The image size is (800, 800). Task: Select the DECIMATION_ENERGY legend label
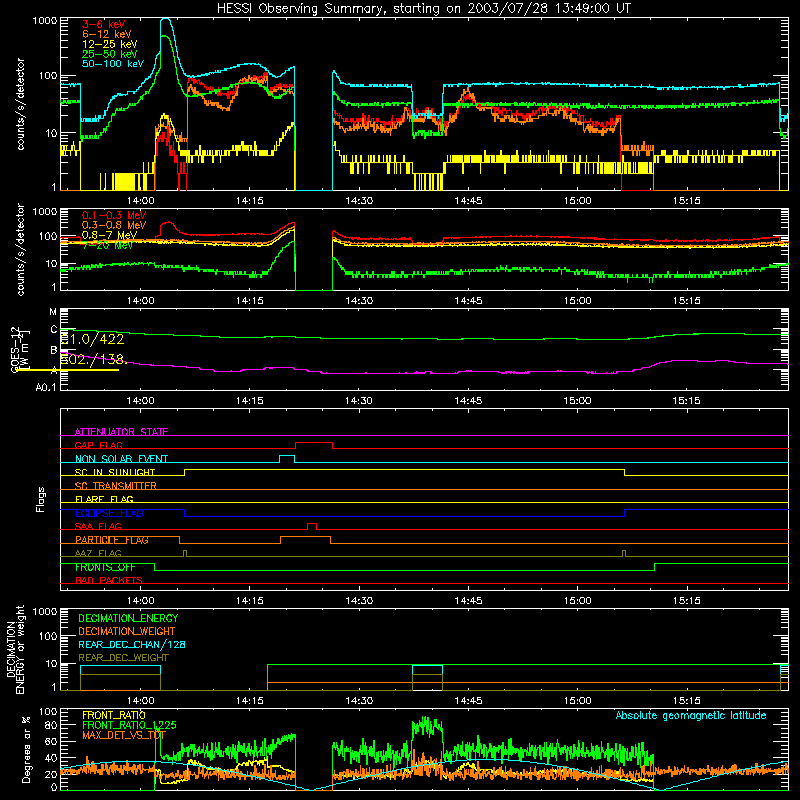pyautogui.click(x=128, y=618)
